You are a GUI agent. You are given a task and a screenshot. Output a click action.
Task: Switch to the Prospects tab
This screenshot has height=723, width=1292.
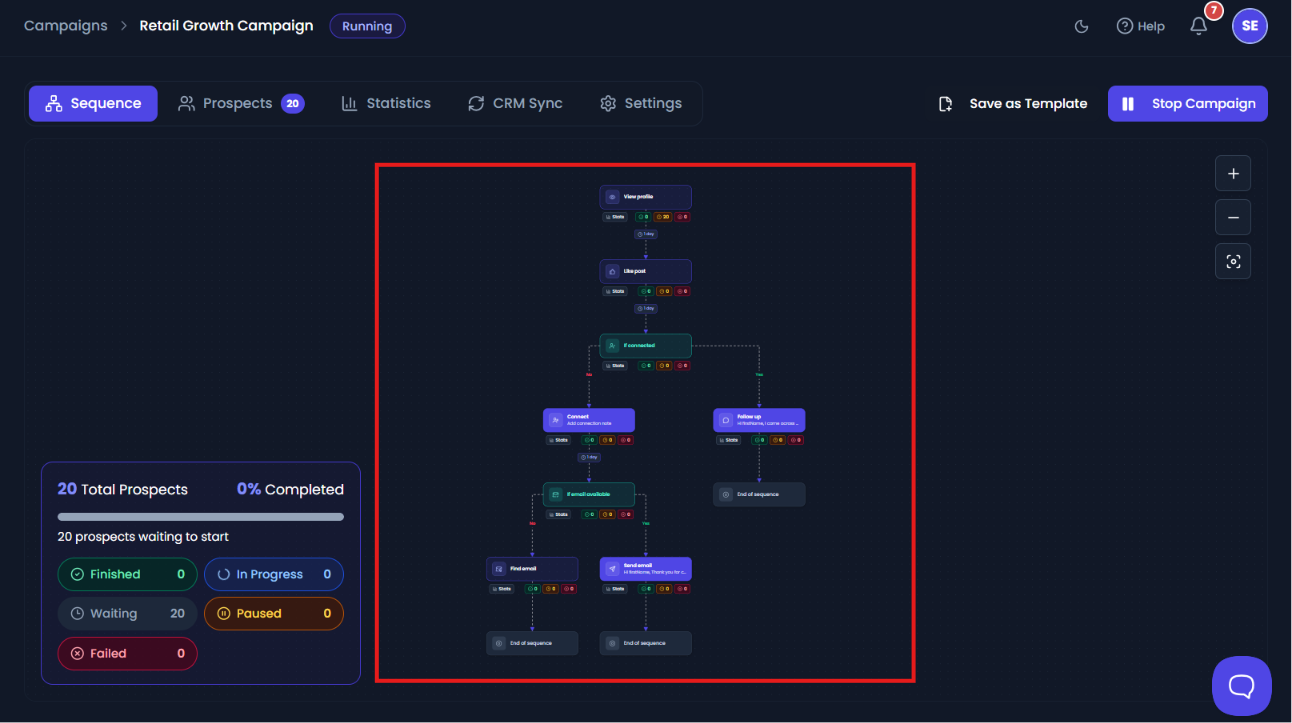pos(241,103)
